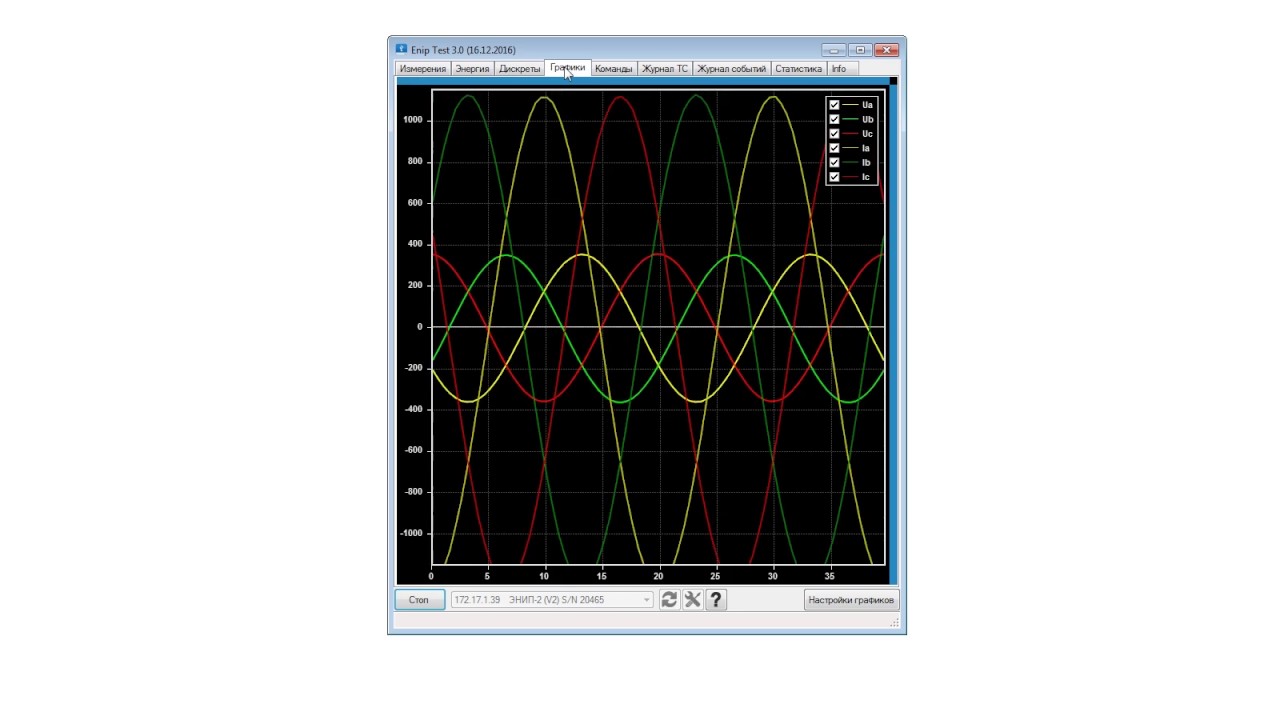Uncheck the Ua curve checkbox
1280x720 pixels.
(834, 104)
